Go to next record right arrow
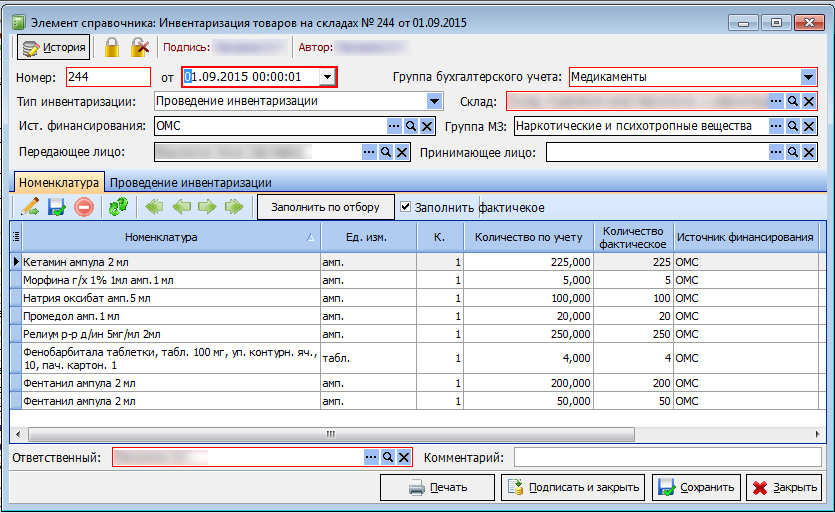The image size is (835, 513). 207,207
